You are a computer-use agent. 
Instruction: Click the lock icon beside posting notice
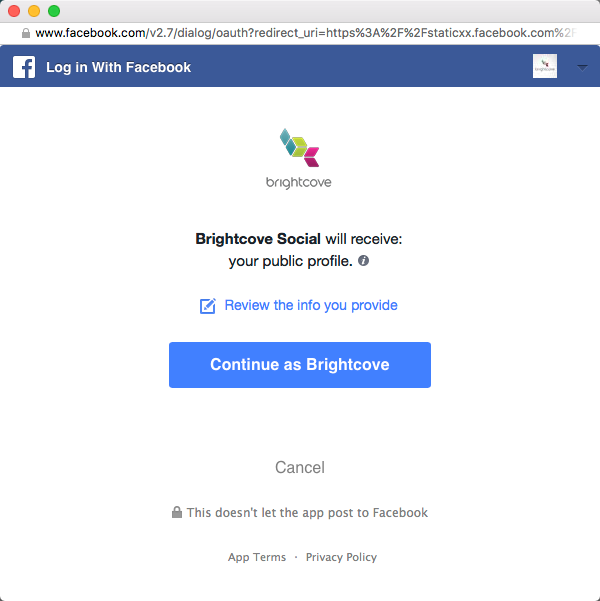pos(177,512)
